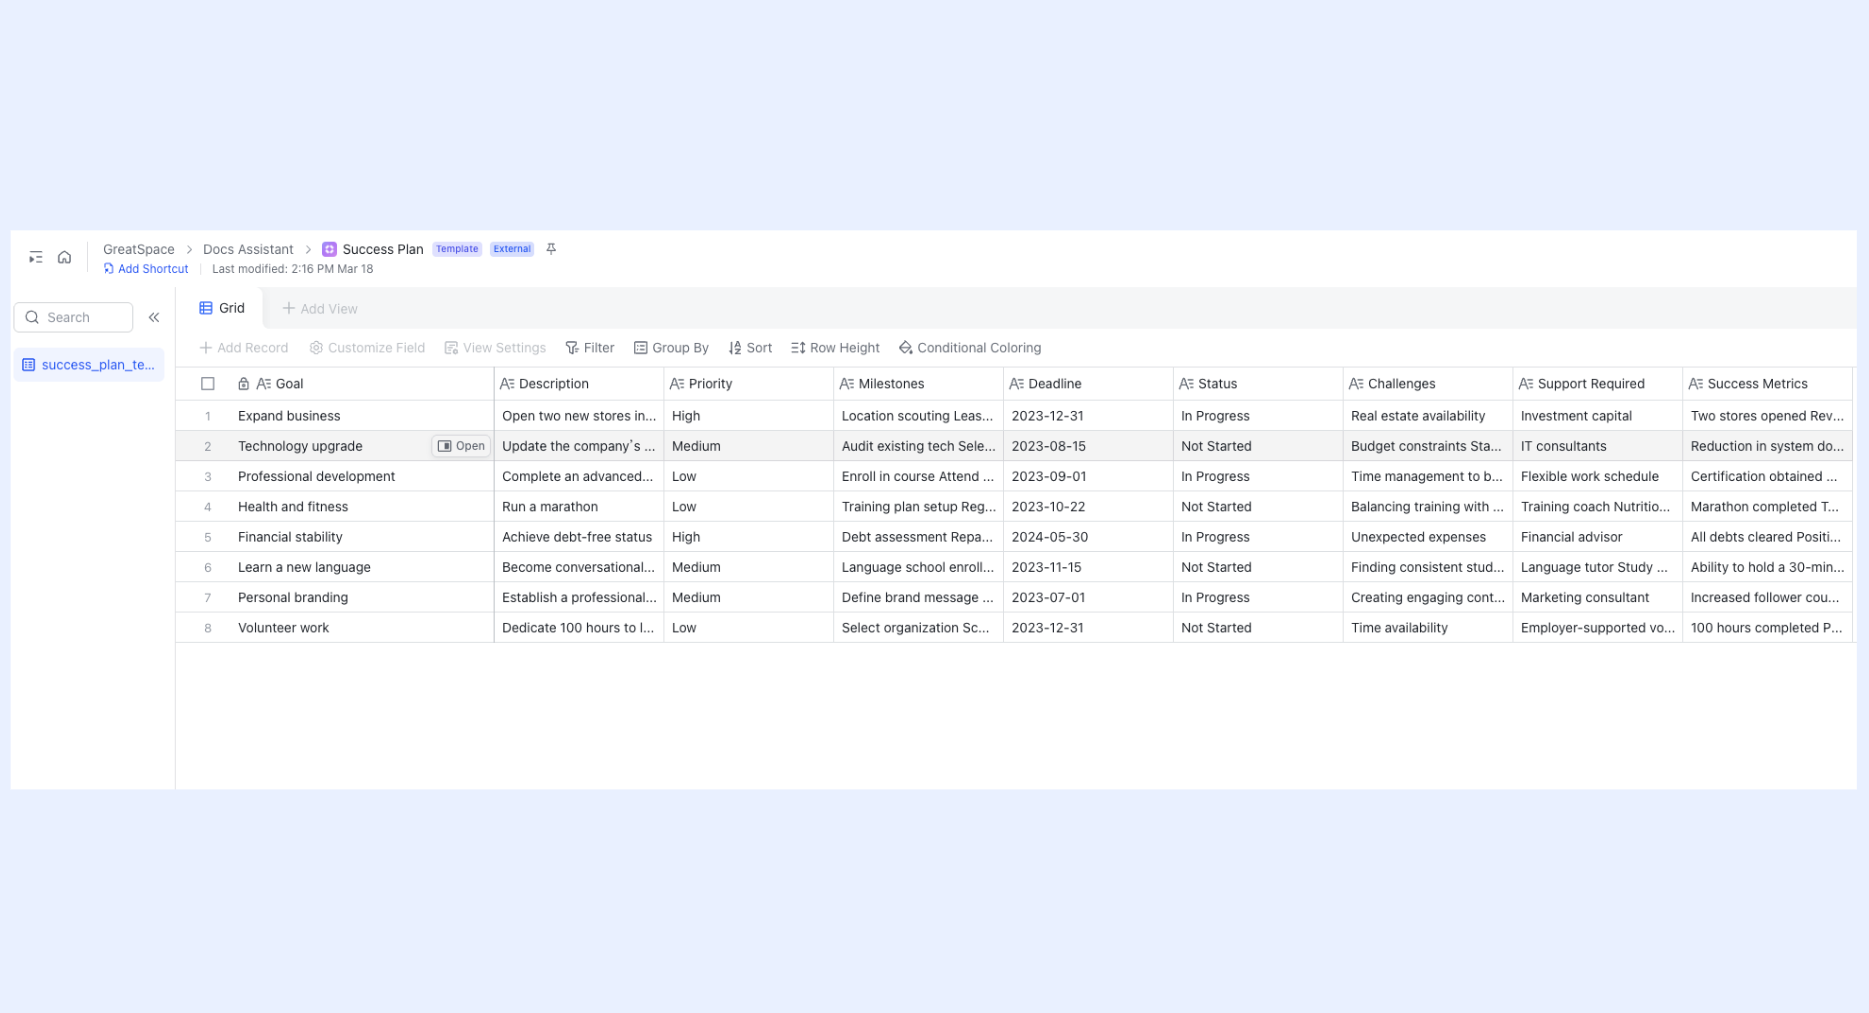Open the Priority column header
This screenshot has height=1013, width=1869.
click(x=749, y=384)
